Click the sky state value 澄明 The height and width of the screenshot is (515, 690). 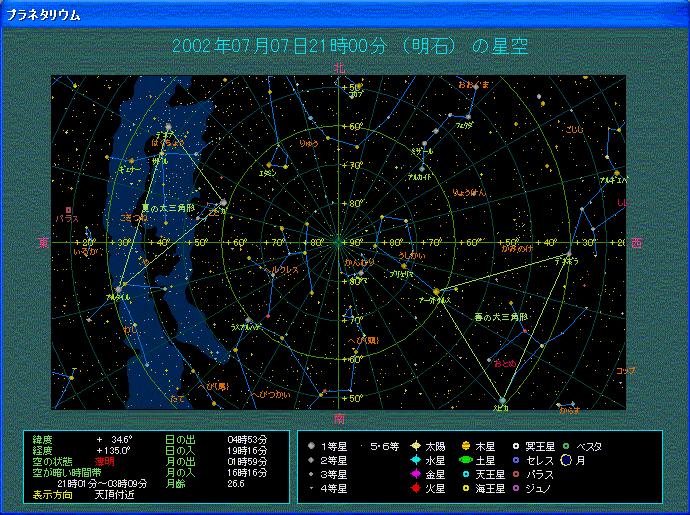[105, 461]
